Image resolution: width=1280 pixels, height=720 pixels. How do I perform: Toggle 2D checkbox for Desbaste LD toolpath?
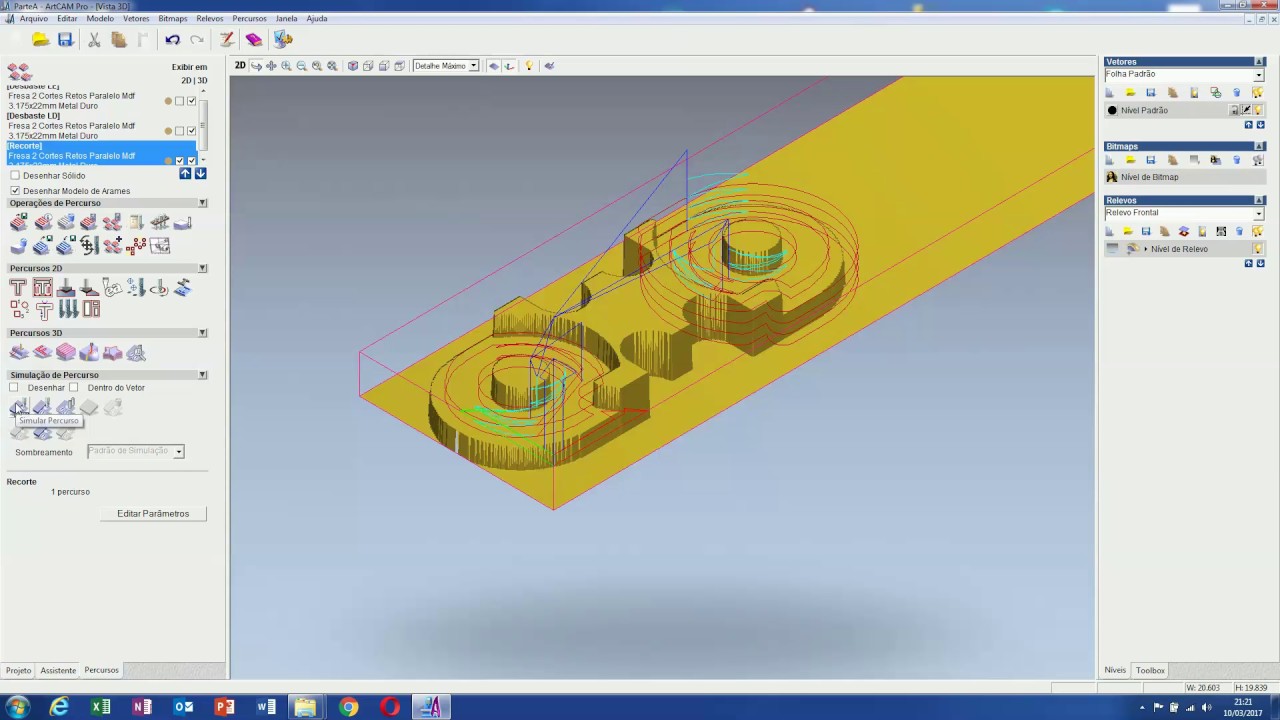(180, 131)
